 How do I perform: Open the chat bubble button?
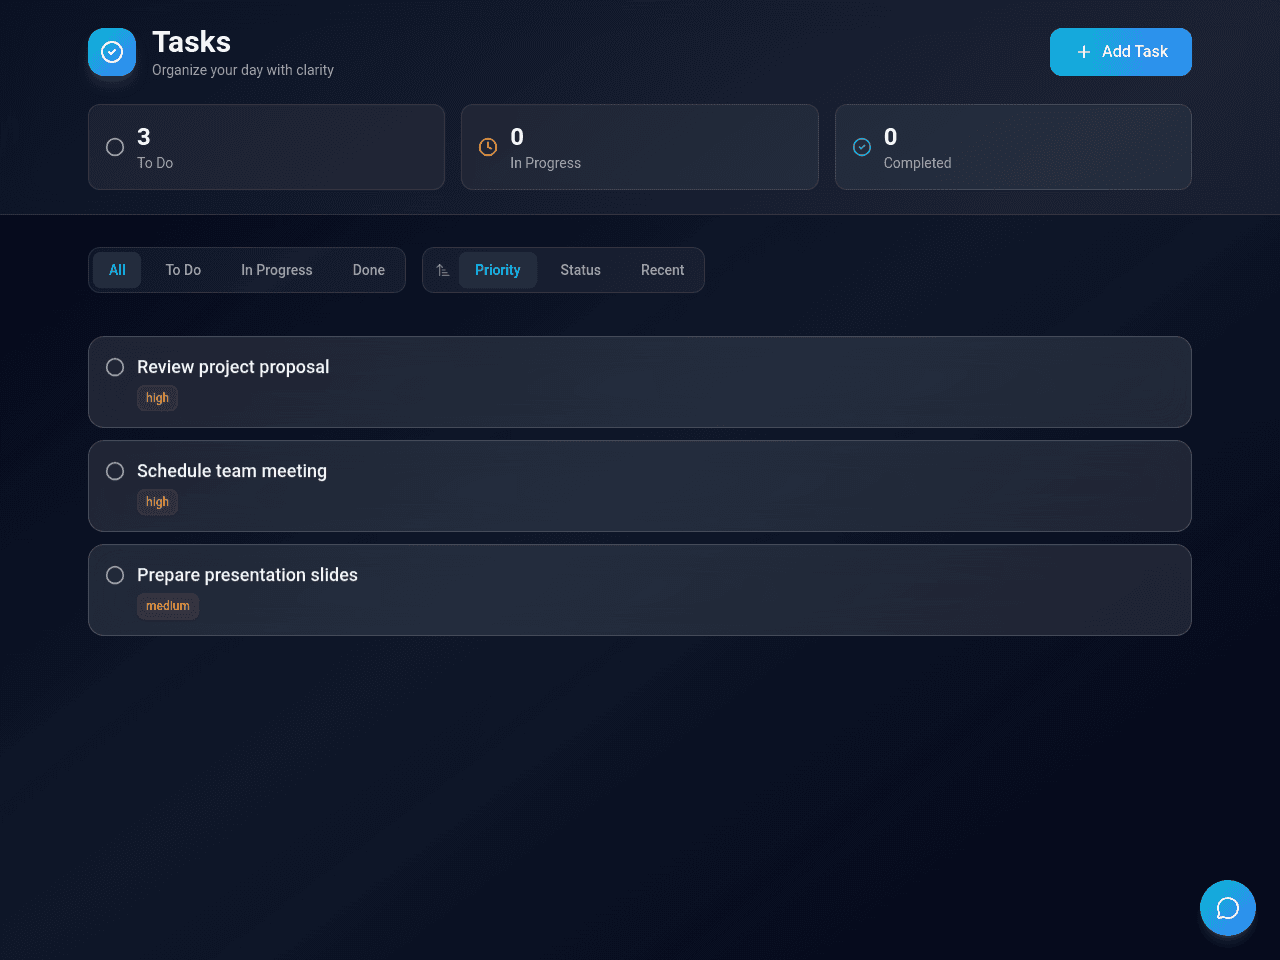coord(1228,908)
